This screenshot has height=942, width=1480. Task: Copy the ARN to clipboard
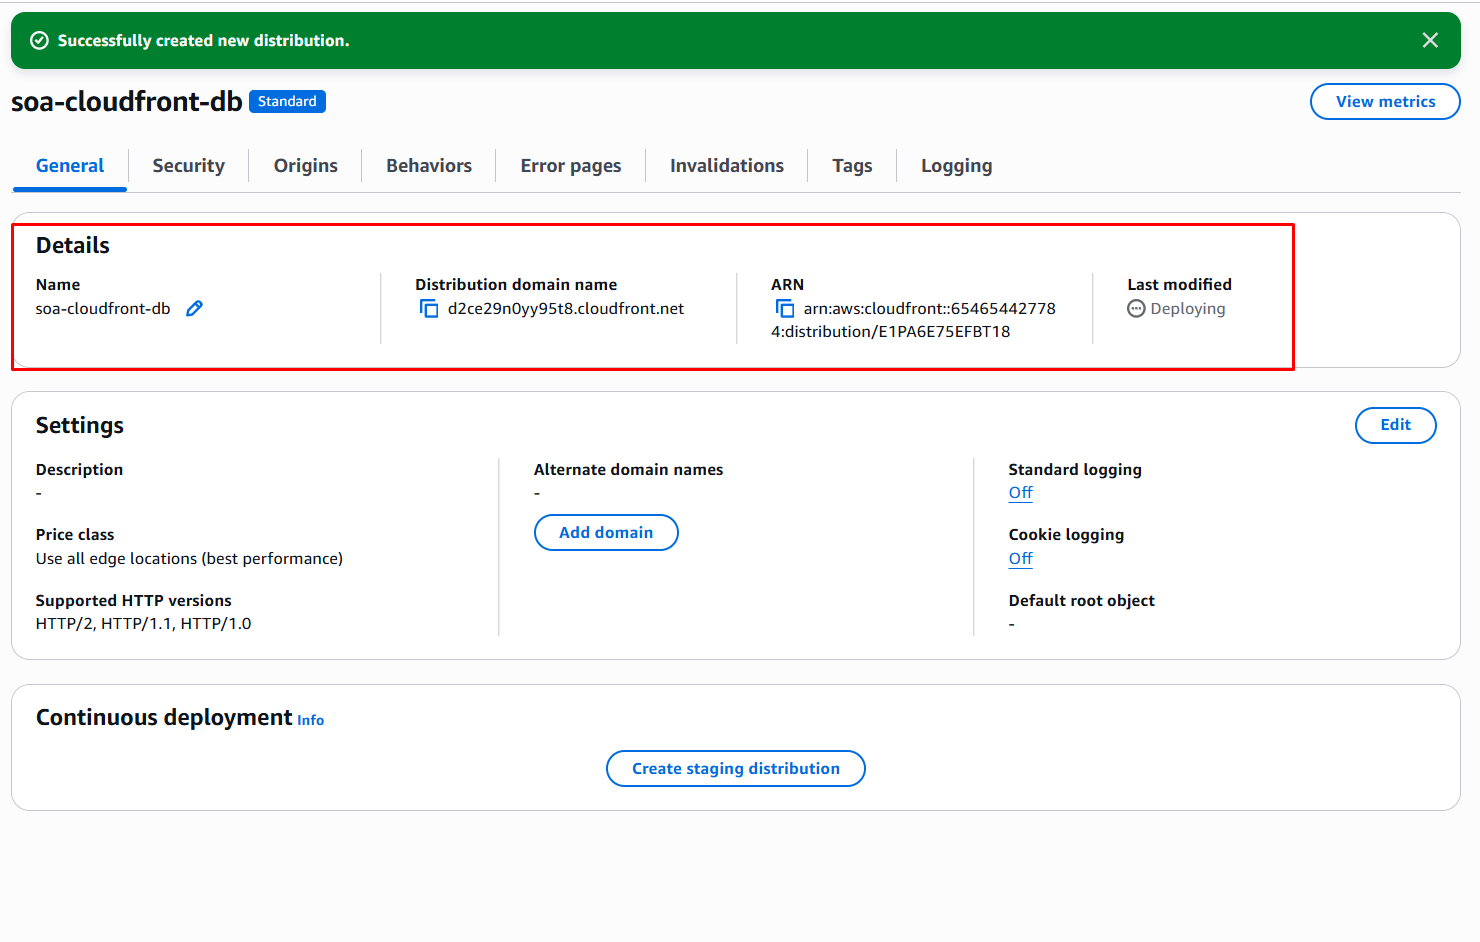point(785,309)
